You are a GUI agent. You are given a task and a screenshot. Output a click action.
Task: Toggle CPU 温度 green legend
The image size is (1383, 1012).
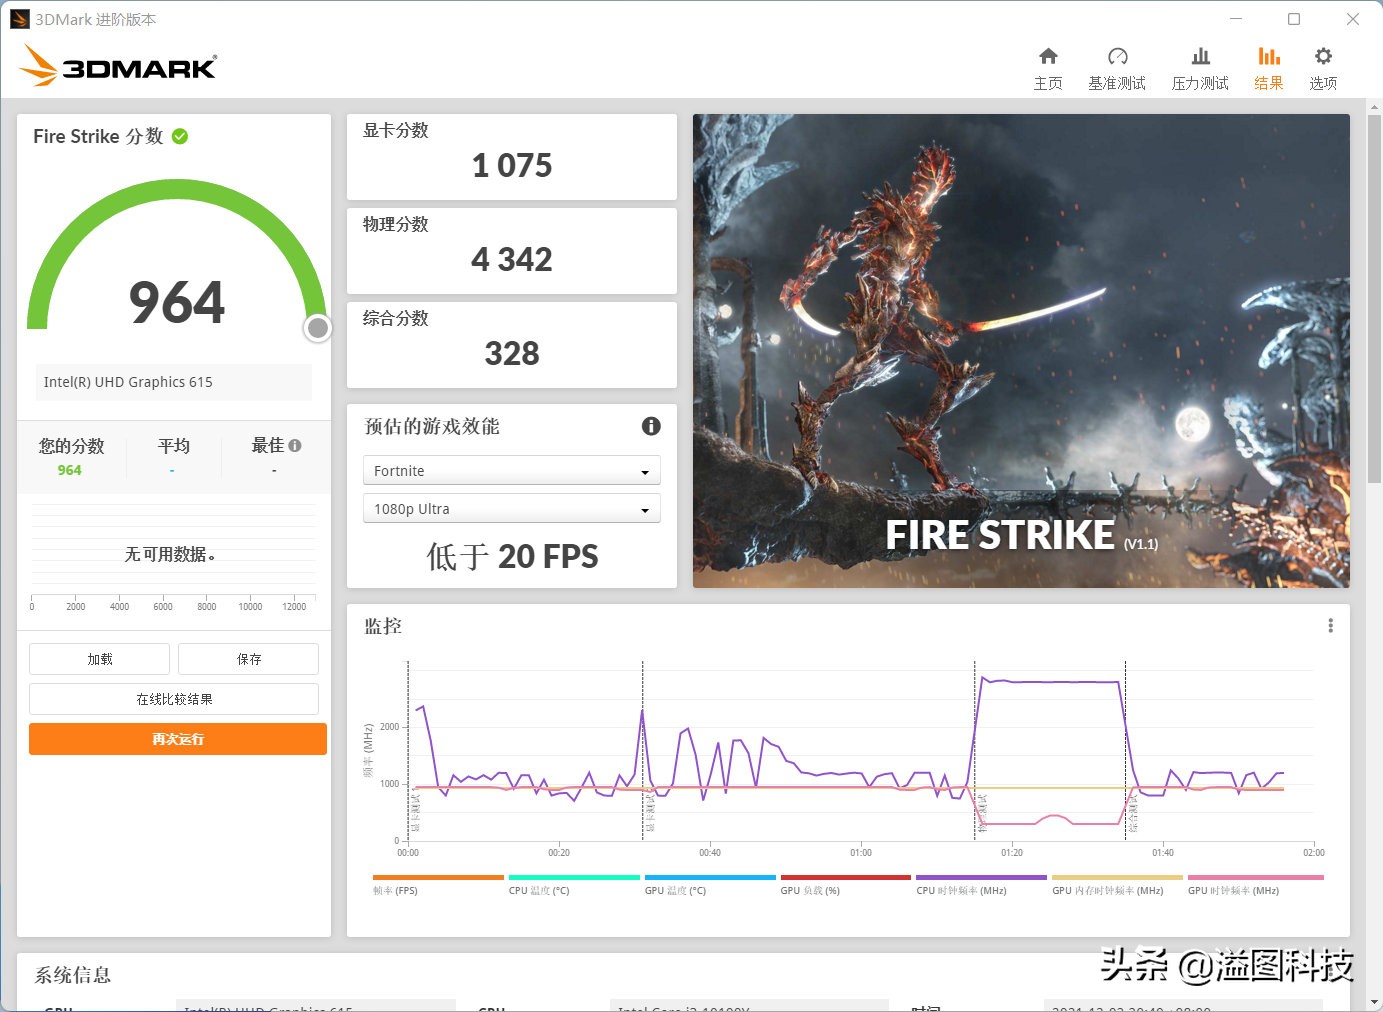pyautogui.click(x=574, y=885)
